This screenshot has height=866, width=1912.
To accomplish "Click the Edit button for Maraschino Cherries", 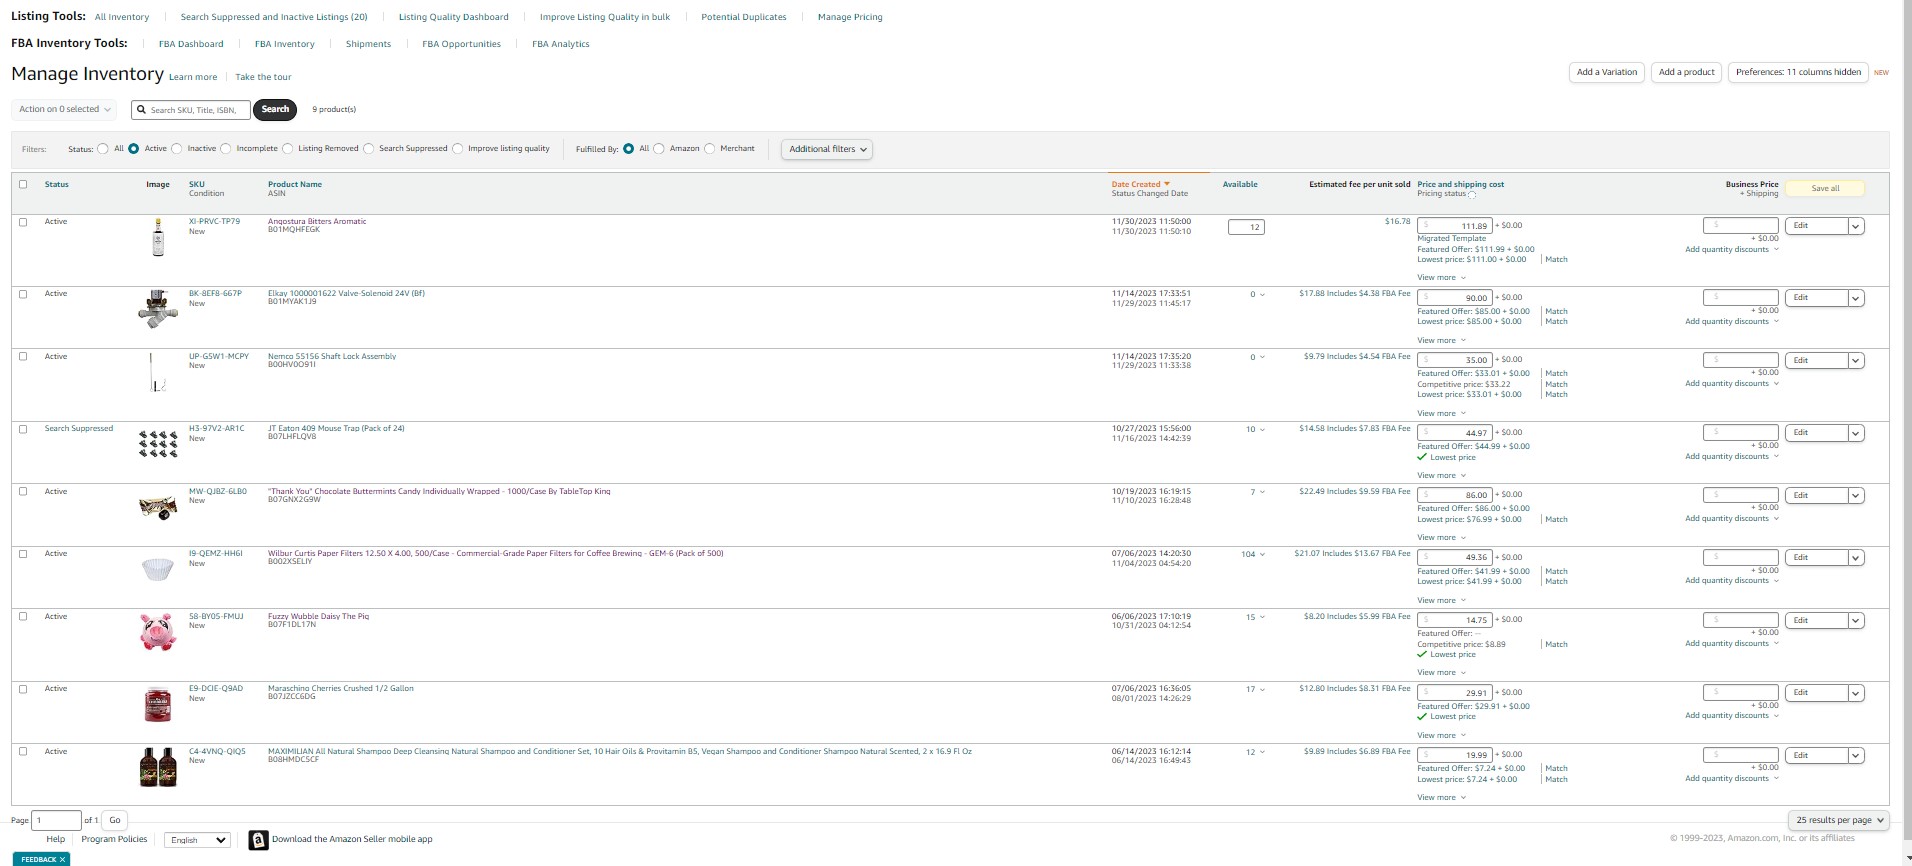I will [x=1816, y=693].
